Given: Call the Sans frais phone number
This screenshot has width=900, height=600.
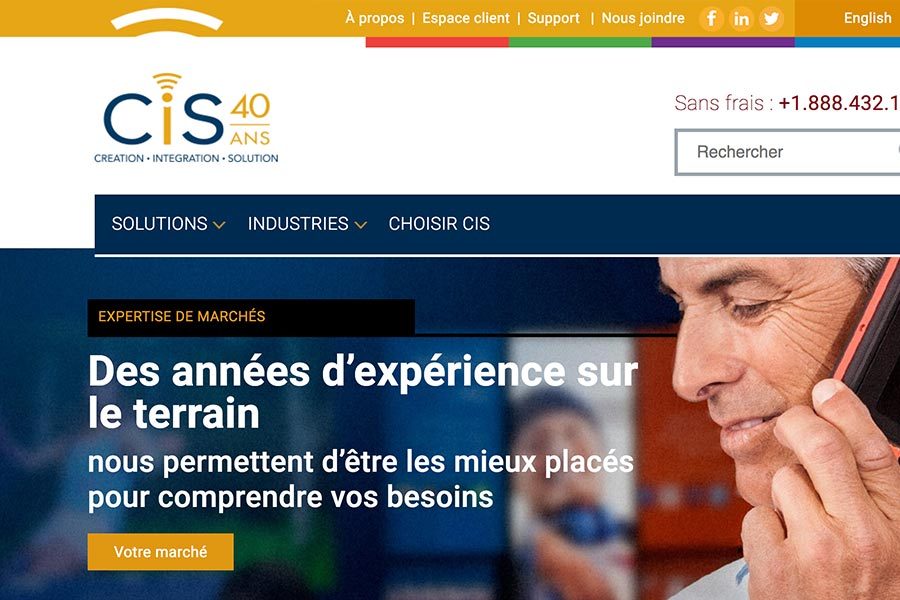Looking at the screenshot, I should pyautogui.click(x=839, y=103).
